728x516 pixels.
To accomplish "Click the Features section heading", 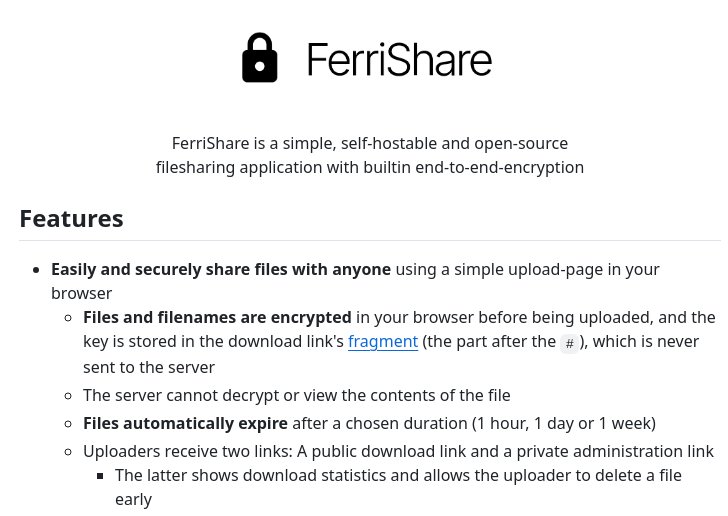I will [72, 218].
